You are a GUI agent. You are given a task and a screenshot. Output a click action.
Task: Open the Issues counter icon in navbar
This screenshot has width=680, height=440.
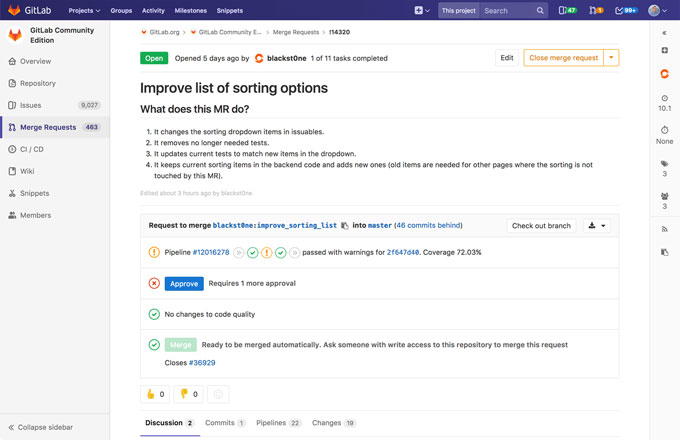coord(566,10)
